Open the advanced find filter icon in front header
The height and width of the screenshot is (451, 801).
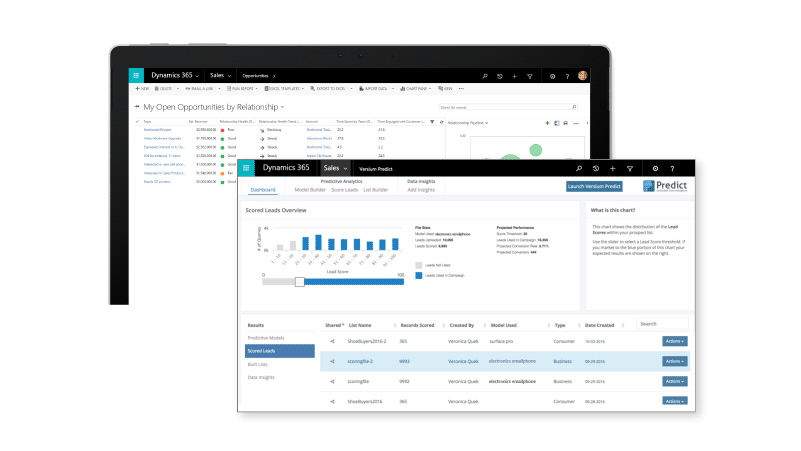(x=630, y=169)
